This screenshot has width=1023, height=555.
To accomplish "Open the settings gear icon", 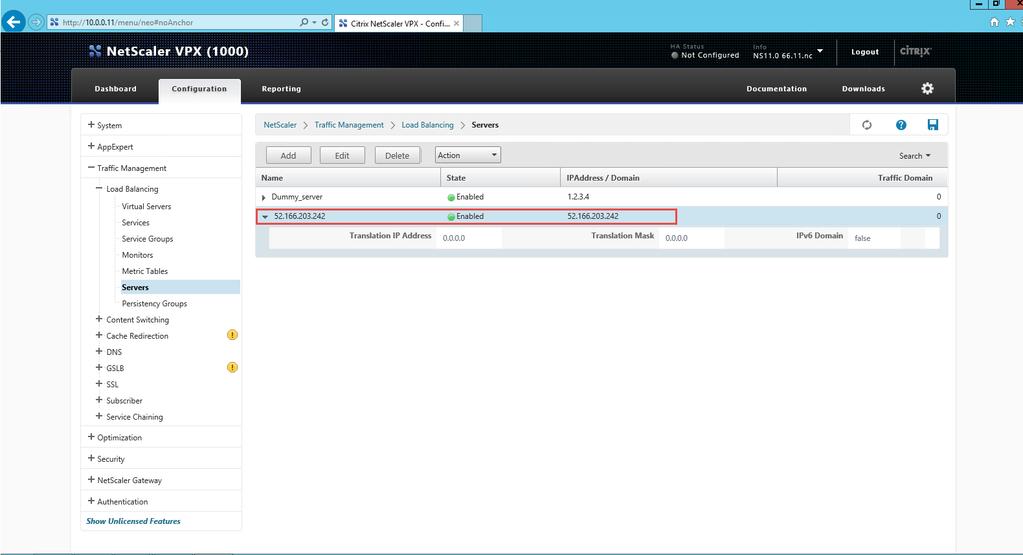I will tap(927, 89).
